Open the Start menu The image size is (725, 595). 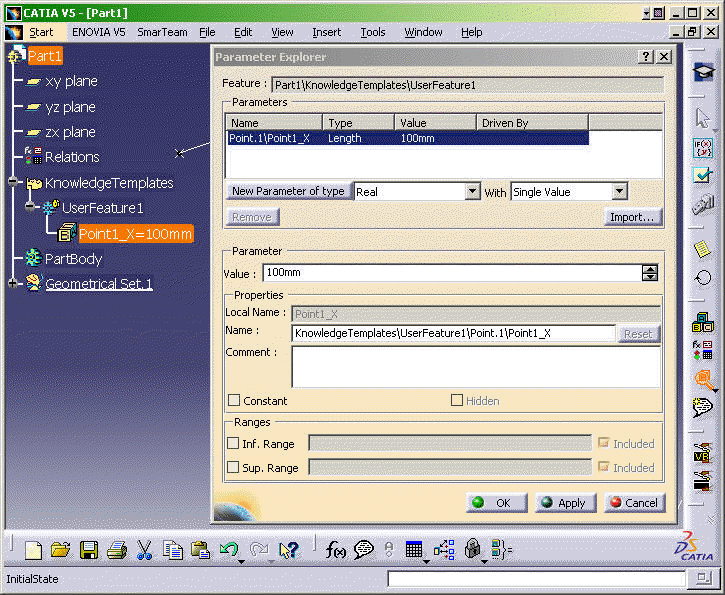41,32
